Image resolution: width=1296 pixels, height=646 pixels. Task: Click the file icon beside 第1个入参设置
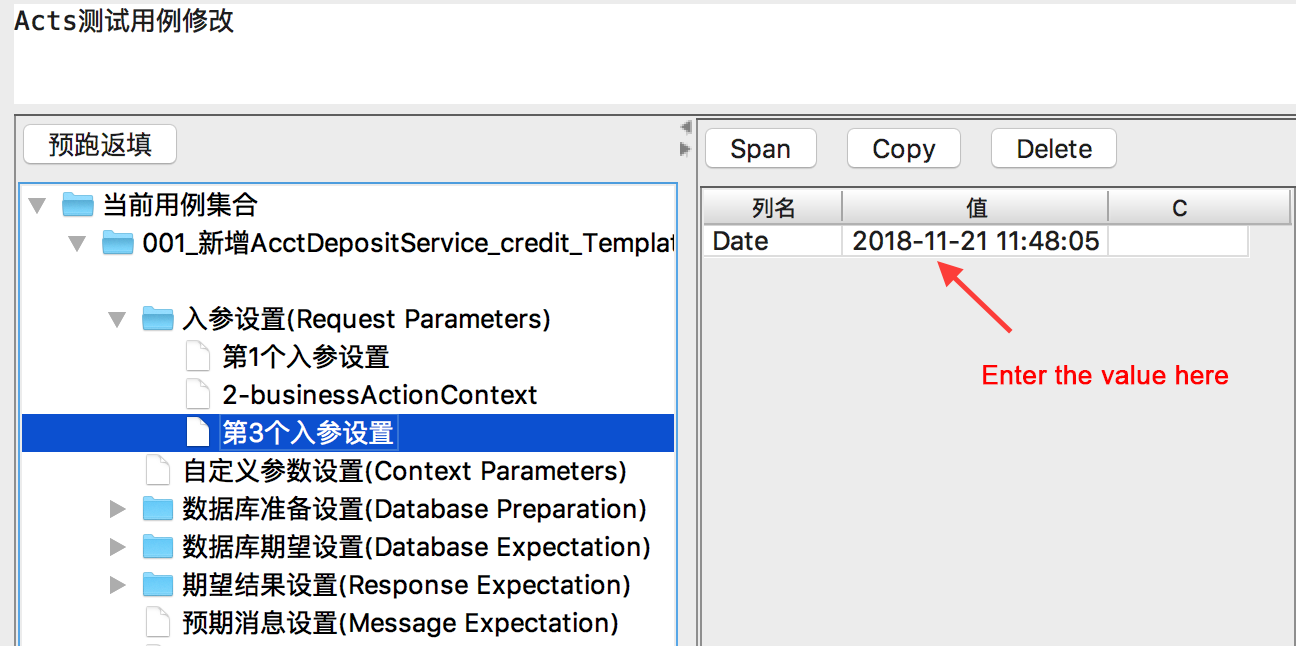[198, 357]
